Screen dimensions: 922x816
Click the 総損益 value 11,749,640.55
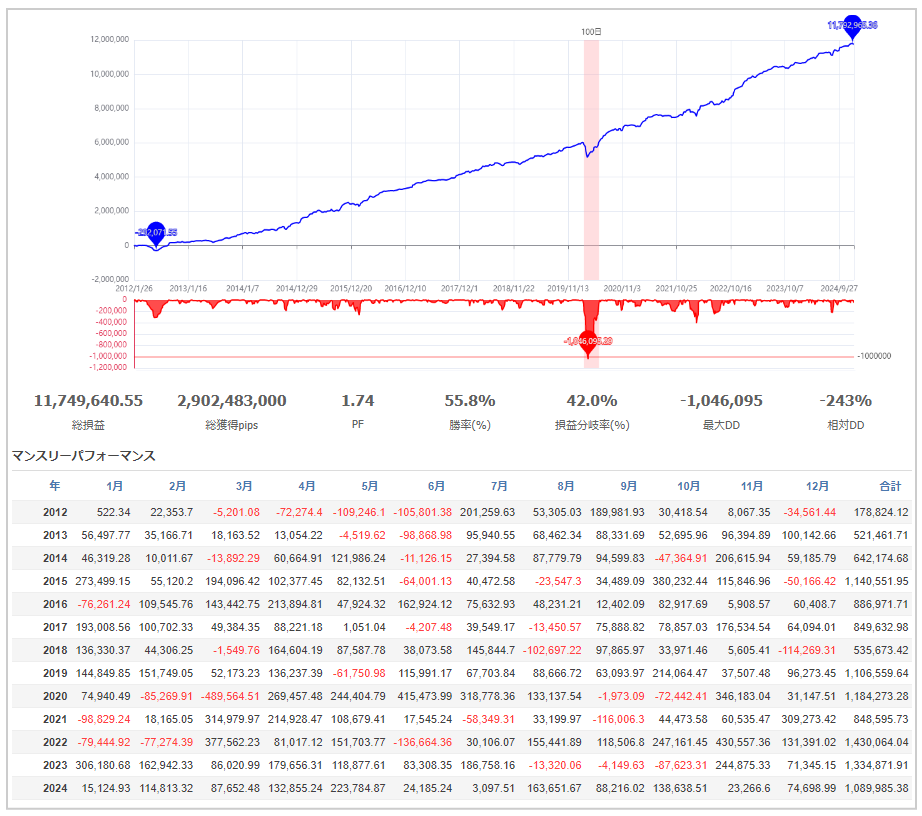pyautogui.click(x=88, y=401)
